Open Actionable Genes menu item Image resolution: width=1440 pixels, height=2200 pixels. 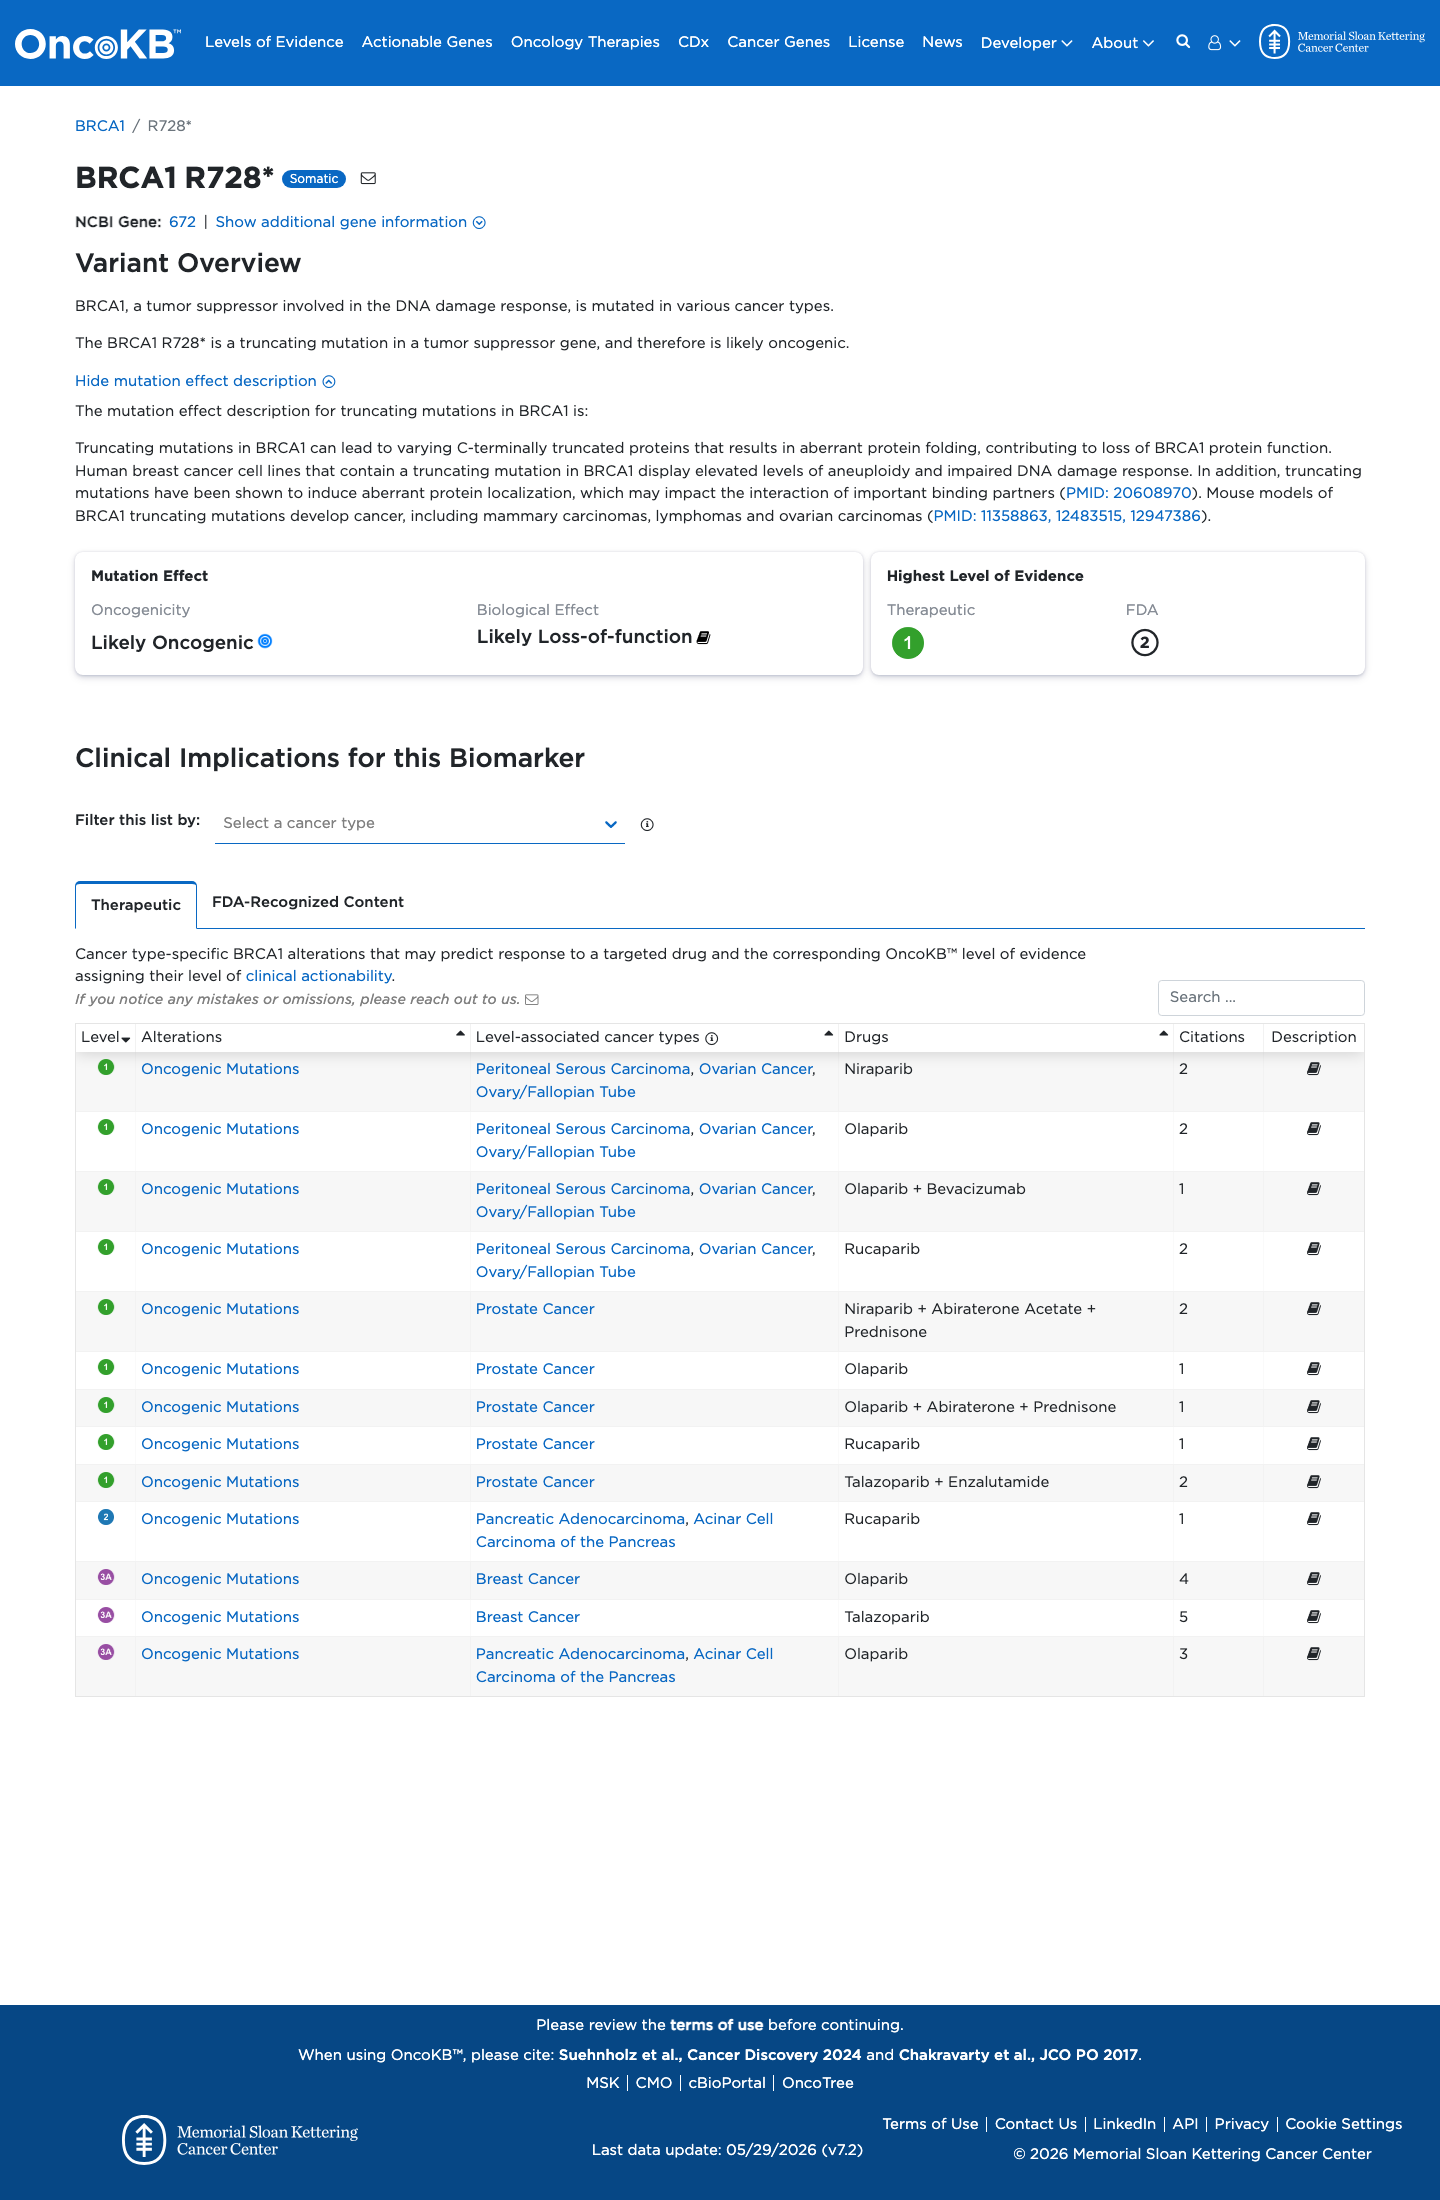tap(427, 42)
